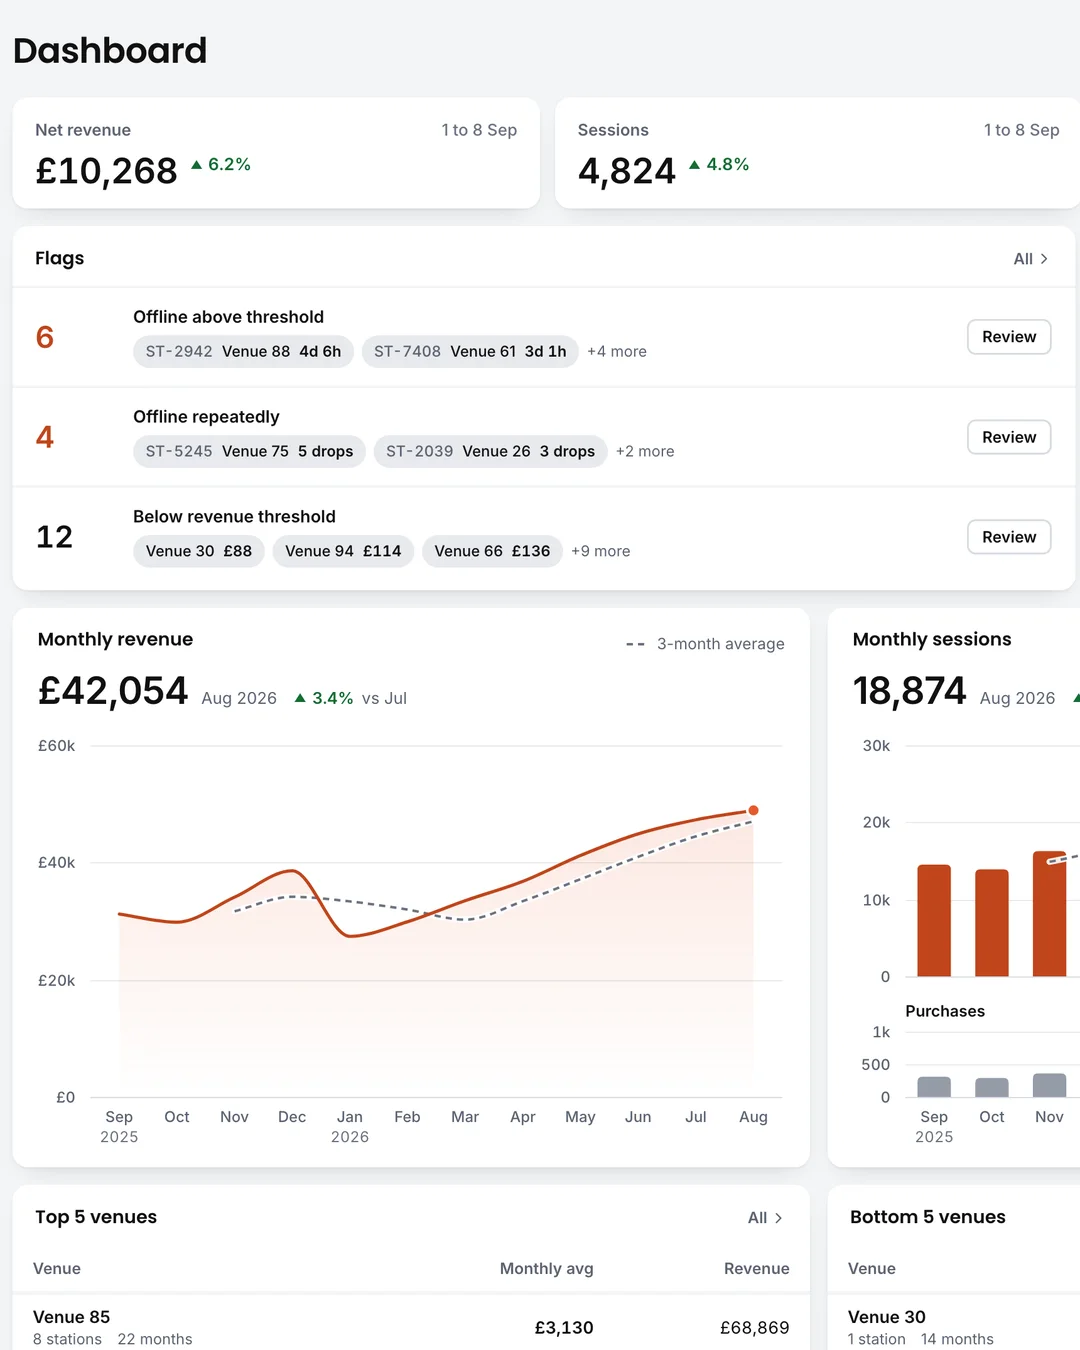Review Below revenue threshold flags
This screenshot has width=1080, height=1350.
(x=1009, y=537)
